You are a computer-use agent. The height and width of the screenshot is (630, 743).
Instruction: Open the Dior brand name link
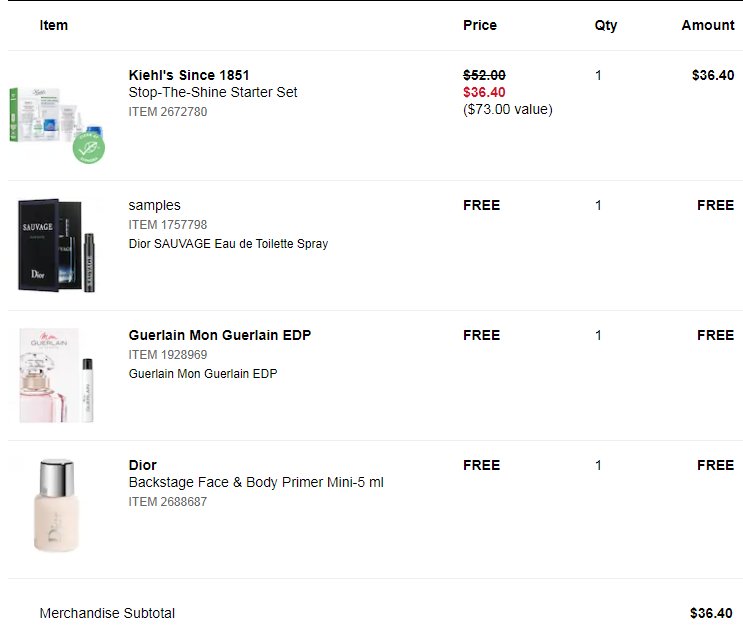pos(143,465)
